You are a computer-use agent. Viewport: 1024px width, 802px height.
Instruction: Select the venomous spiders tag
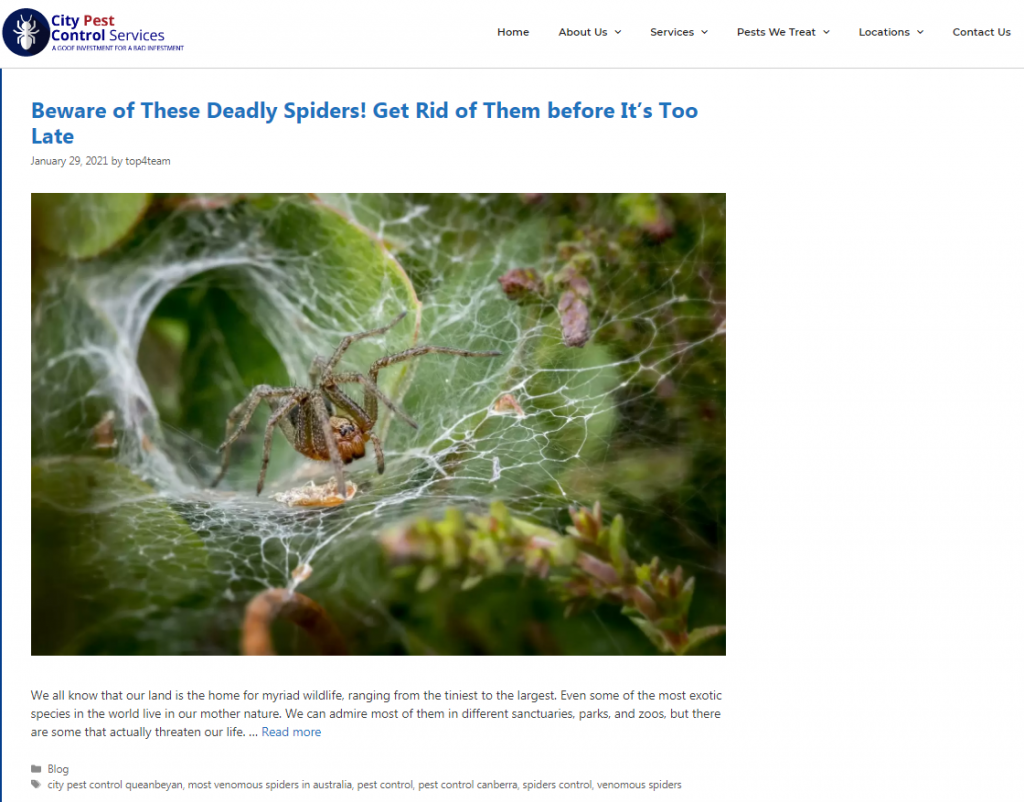pyautogui.click(x=639, y=784)
